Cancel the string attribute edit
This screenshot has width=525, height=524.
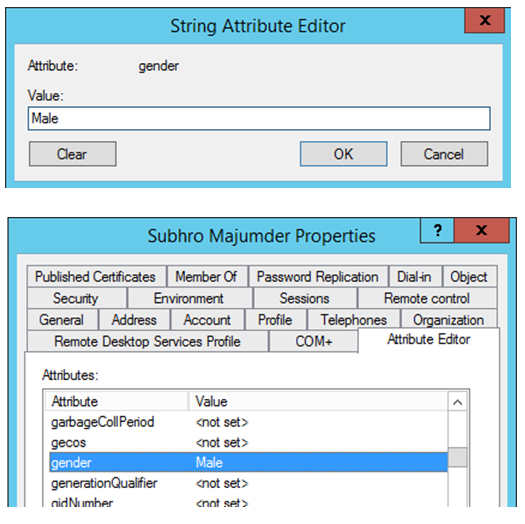coord(444,154)
